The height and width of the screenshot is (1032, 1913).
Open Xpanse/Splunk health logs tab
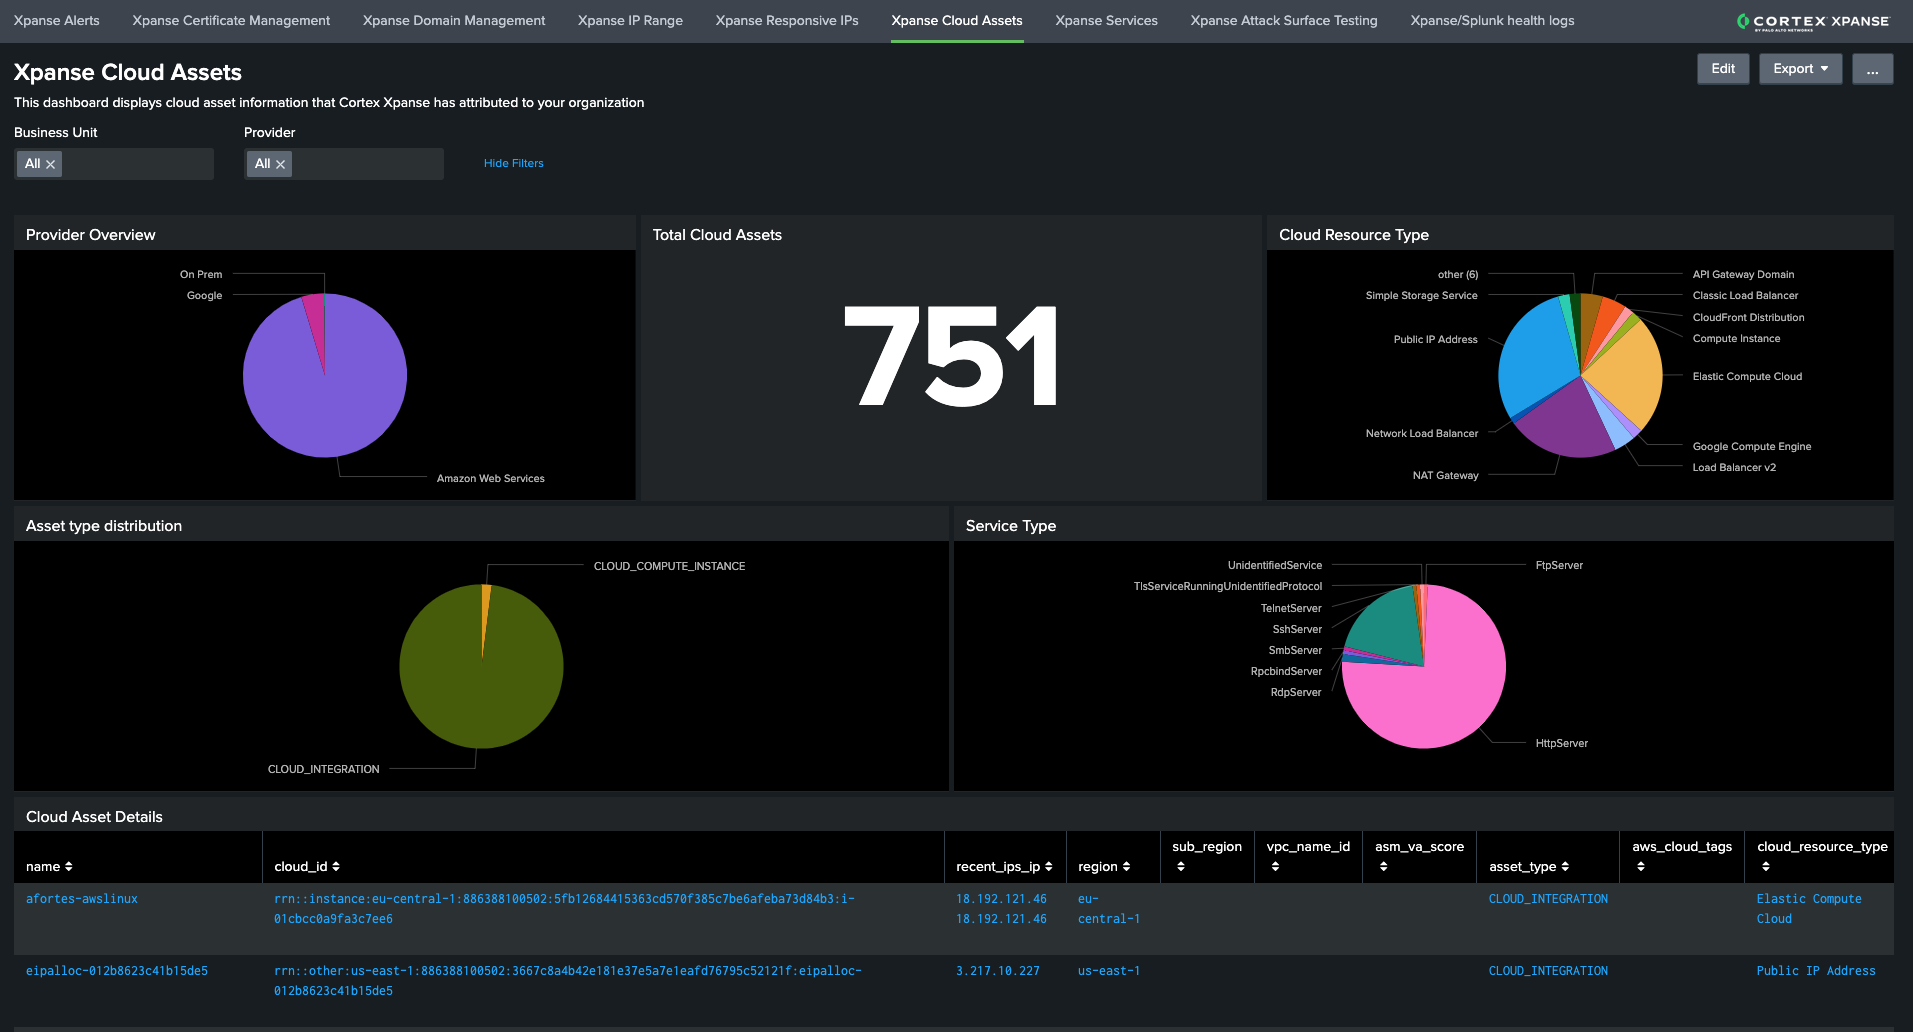[x=1492, y=20]
